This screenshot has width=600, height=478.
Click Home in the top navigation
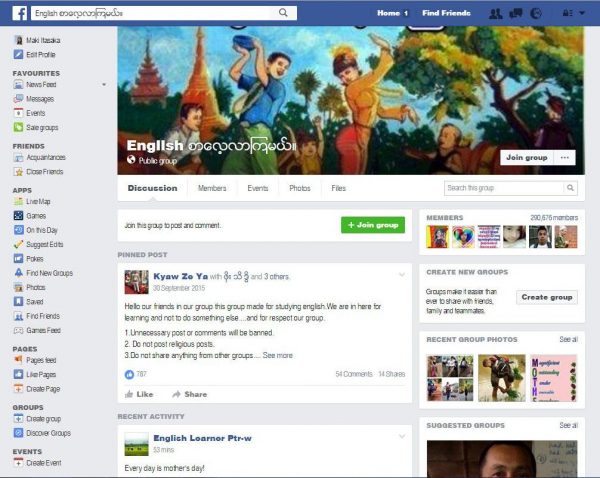[388, 13]
